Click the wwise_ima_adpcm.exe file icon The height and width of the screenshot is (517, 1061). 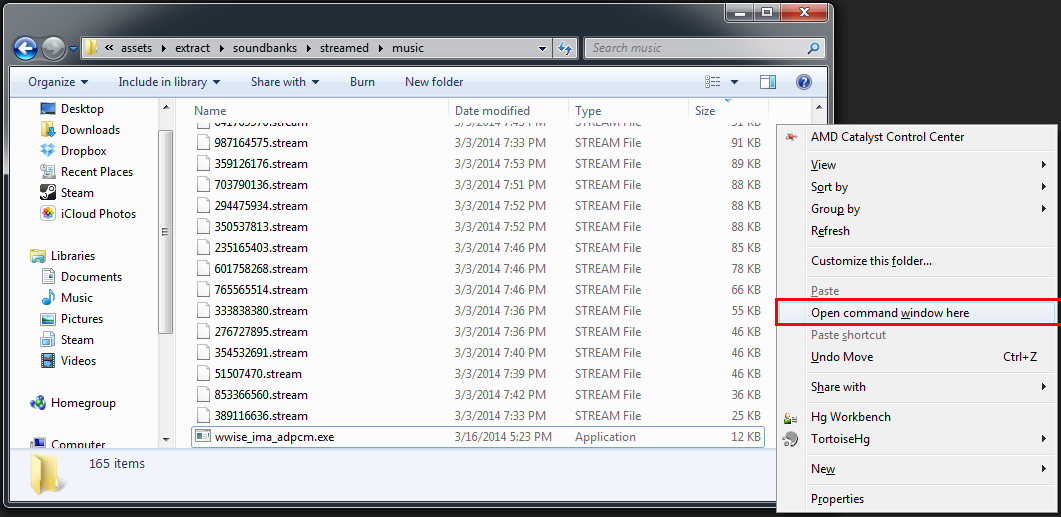click(203, 436)
